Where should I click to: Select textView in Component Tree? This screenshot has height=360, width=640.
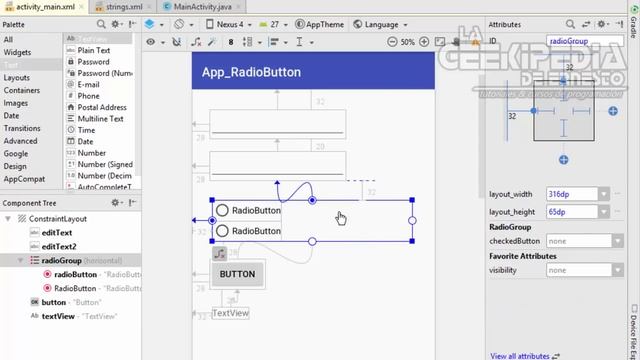pos(58,316)
